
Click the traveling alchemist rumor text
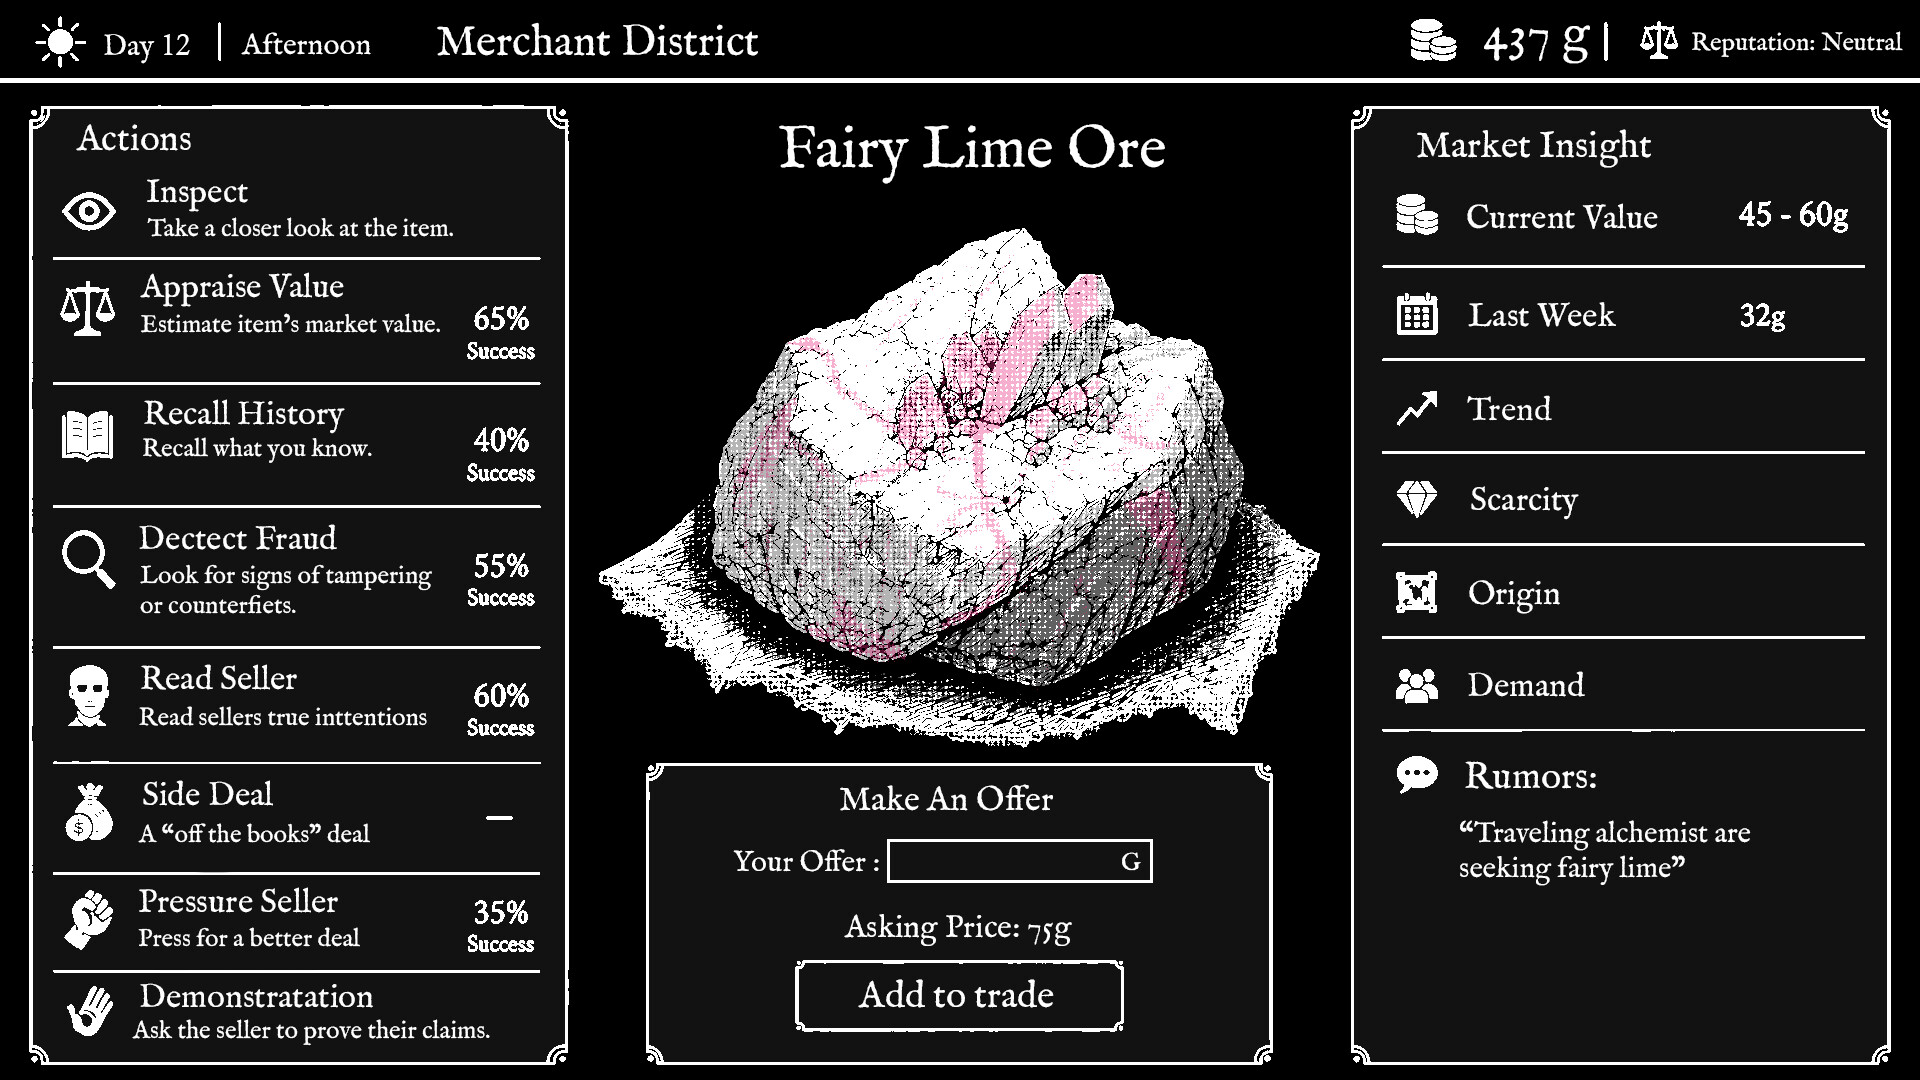[1604, 850]
